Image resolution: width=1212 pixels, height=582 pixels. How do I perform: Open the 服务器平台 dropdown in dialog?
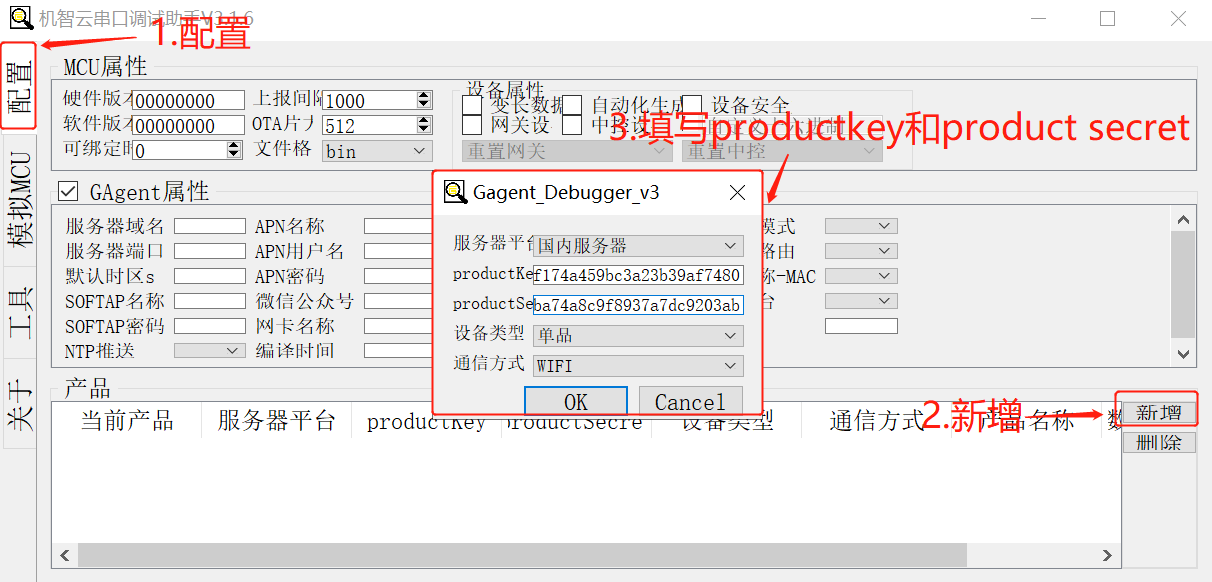point(637,246)
